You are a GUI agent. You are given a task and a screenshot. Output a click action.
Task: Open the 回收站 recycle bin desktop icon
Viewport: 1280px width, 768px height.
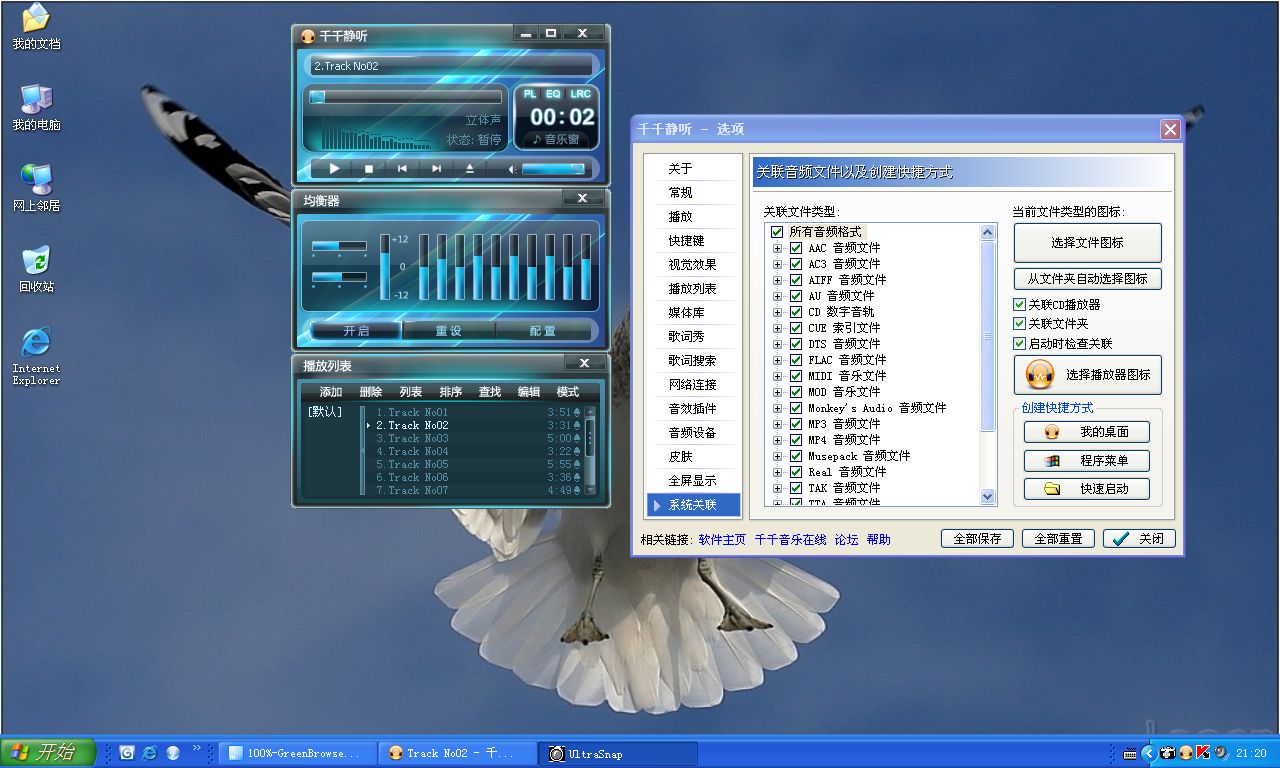(36, 267)
